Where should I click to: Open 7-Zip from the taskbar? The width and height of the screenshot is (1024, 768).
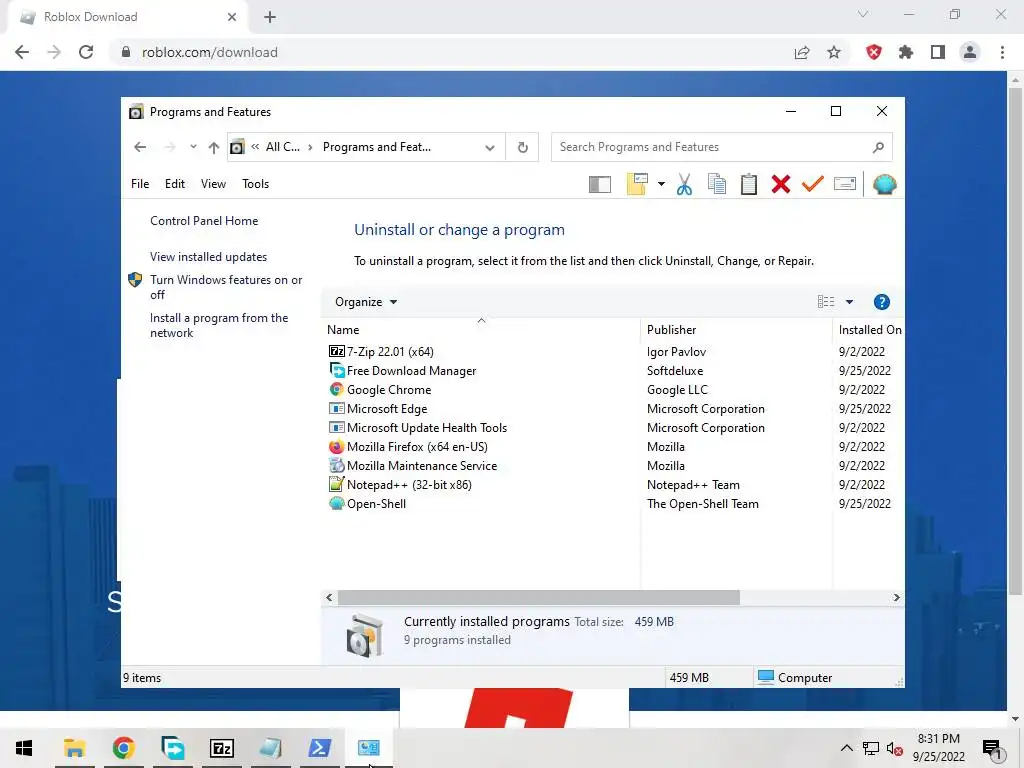[221, 748]
